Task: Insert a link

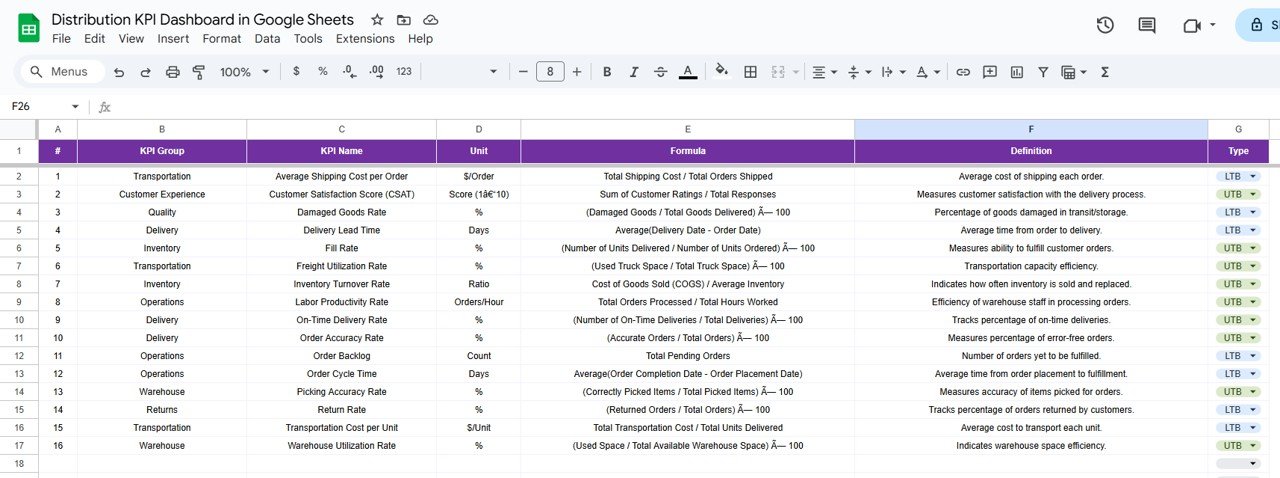Action: tap(963, 72)
